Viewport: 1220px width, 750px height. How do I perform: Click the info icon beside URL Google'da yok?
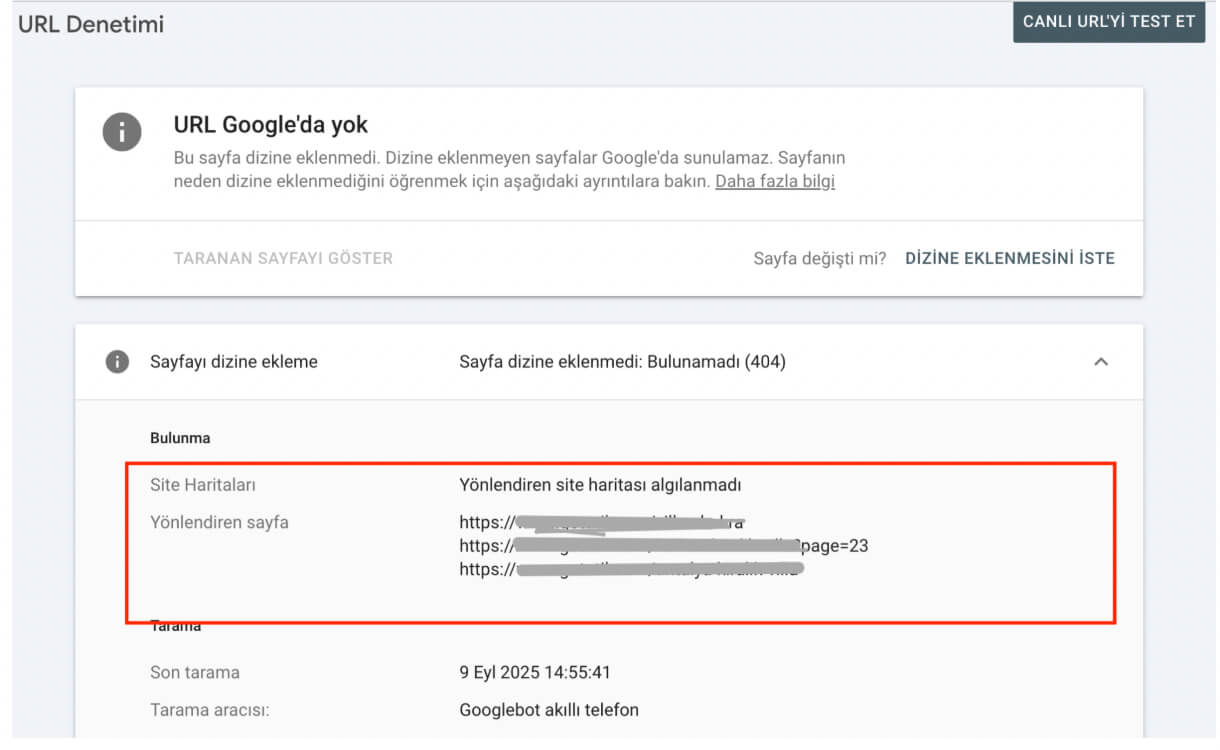pos(121,132)
